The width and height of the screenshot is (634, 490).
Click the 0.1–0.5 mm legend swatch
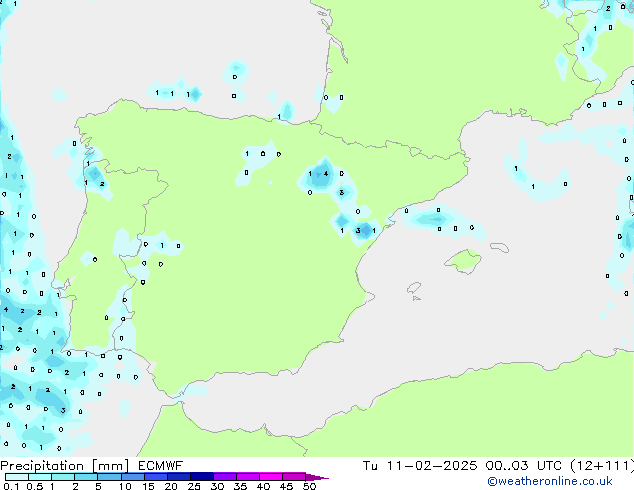17,477
